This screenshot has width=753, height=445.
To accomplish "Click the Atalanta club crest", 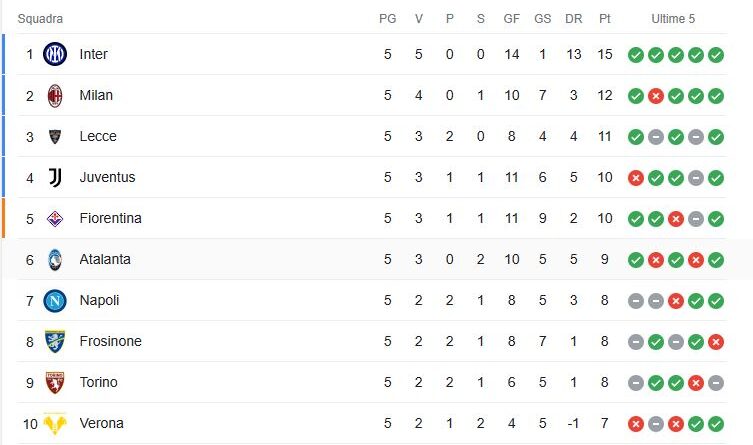I will click(55, 259).
